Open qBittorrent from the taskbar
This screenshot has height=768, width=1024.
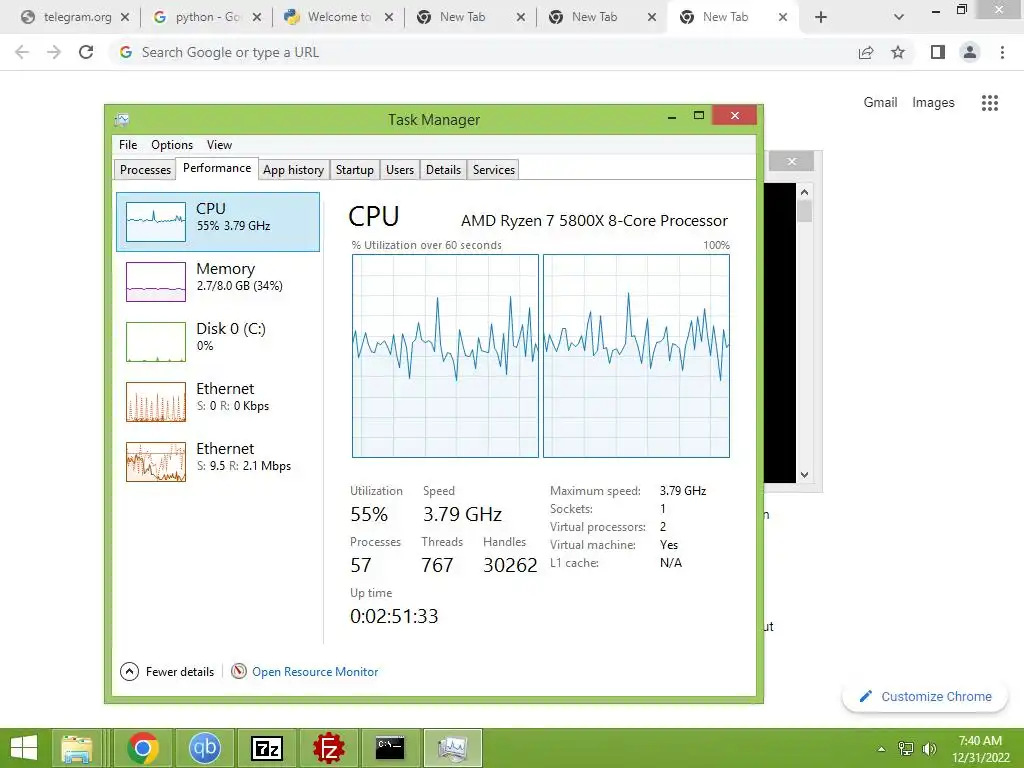click(x=204, y=748)
